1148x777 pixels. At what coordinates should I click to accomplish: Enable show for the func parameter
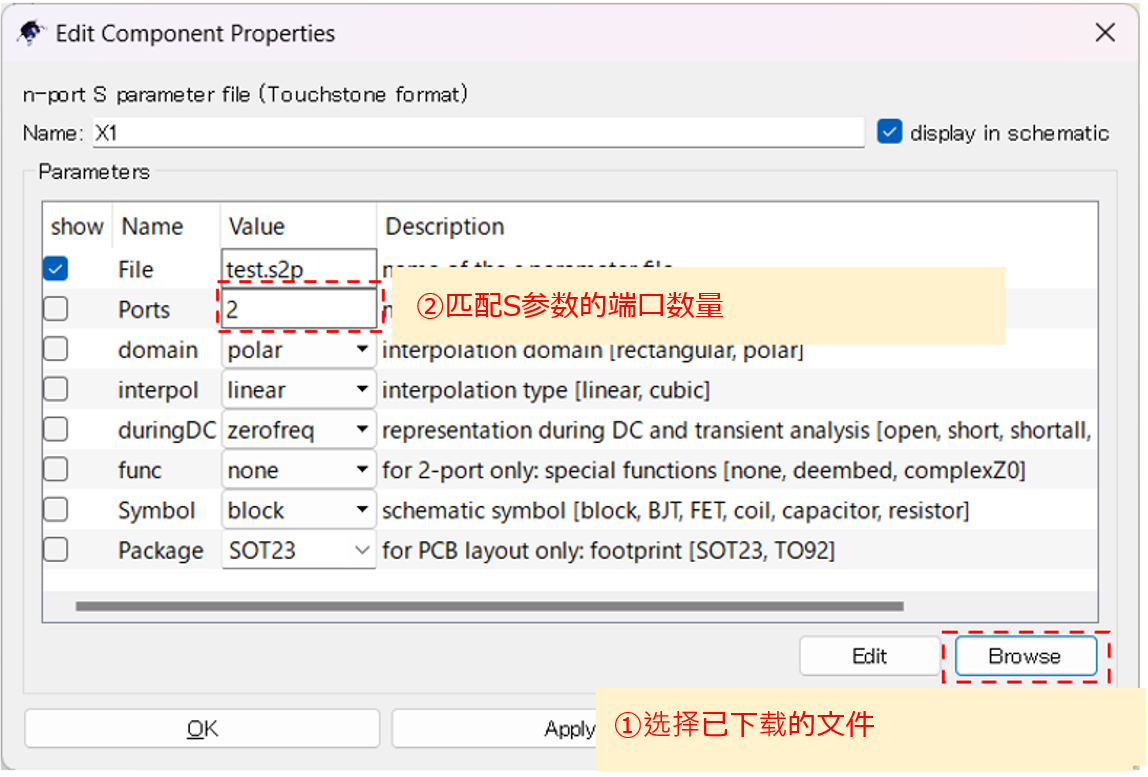55,469
